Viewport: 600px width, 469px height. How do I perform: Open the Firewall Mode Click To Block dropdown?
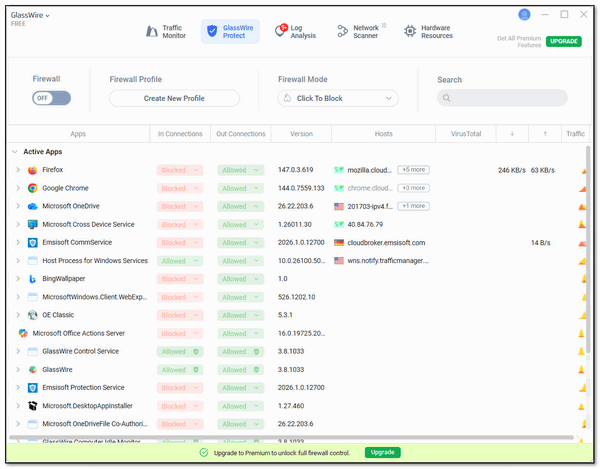point(338,98)
